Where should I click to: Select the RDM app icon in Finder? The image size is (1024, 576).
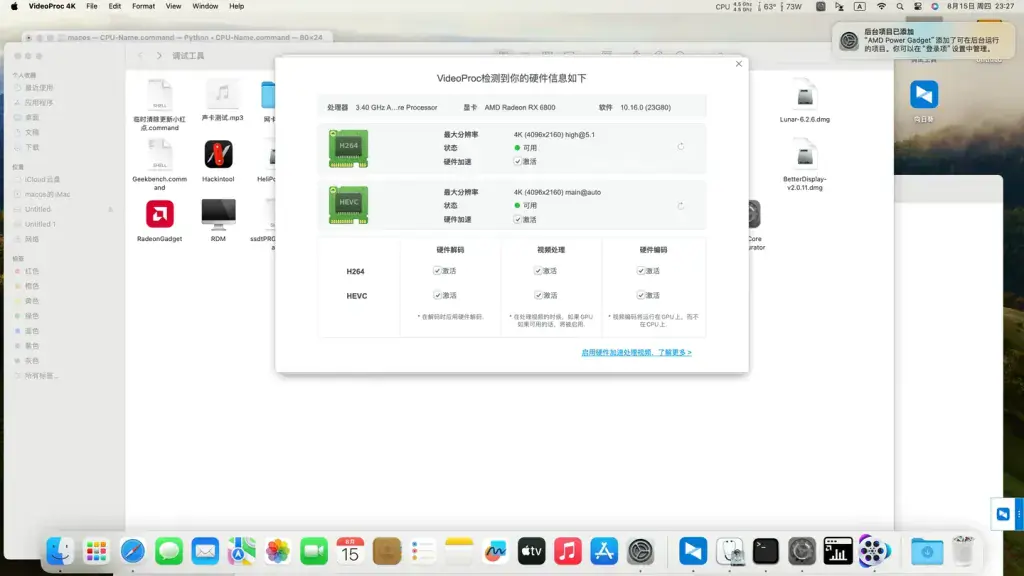coord(218,214)
